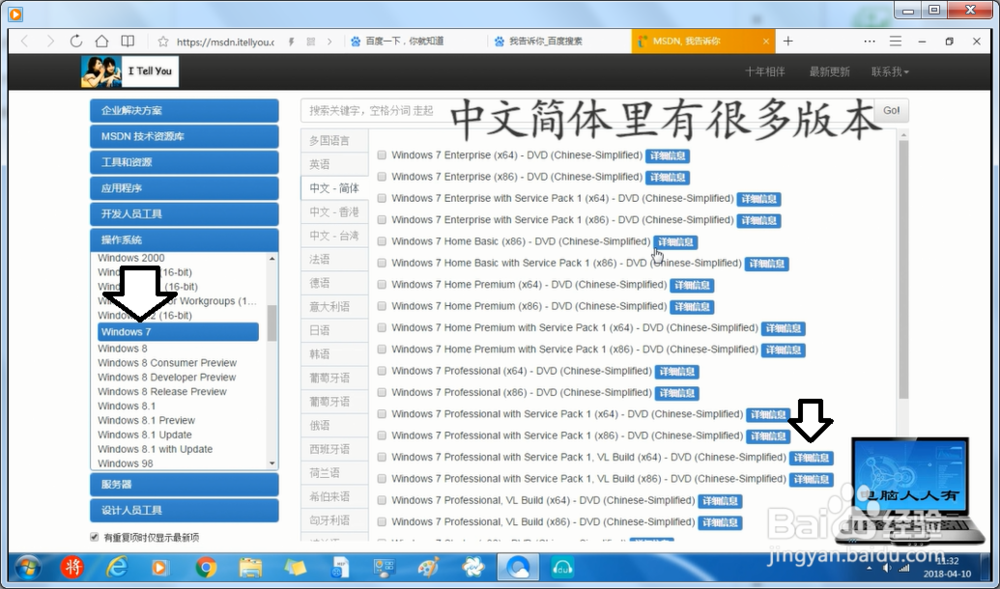
Task: Select the 日语 language tab
Action: (334, 330)
